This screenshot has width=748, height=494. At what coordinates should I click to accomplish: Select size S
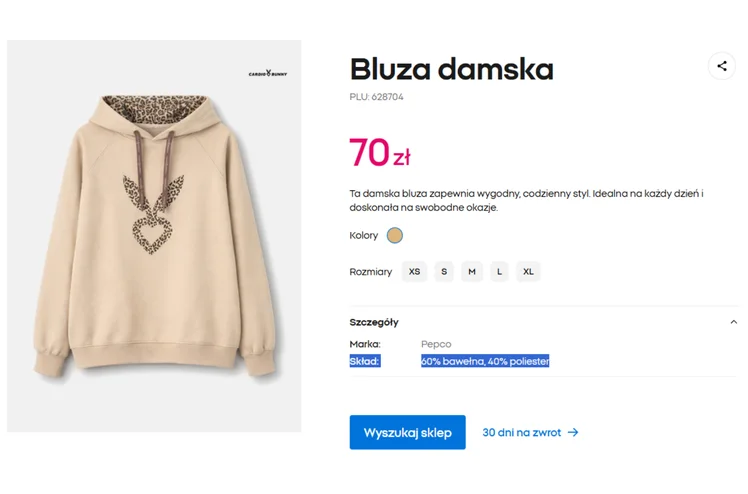(x=444, y=271)
